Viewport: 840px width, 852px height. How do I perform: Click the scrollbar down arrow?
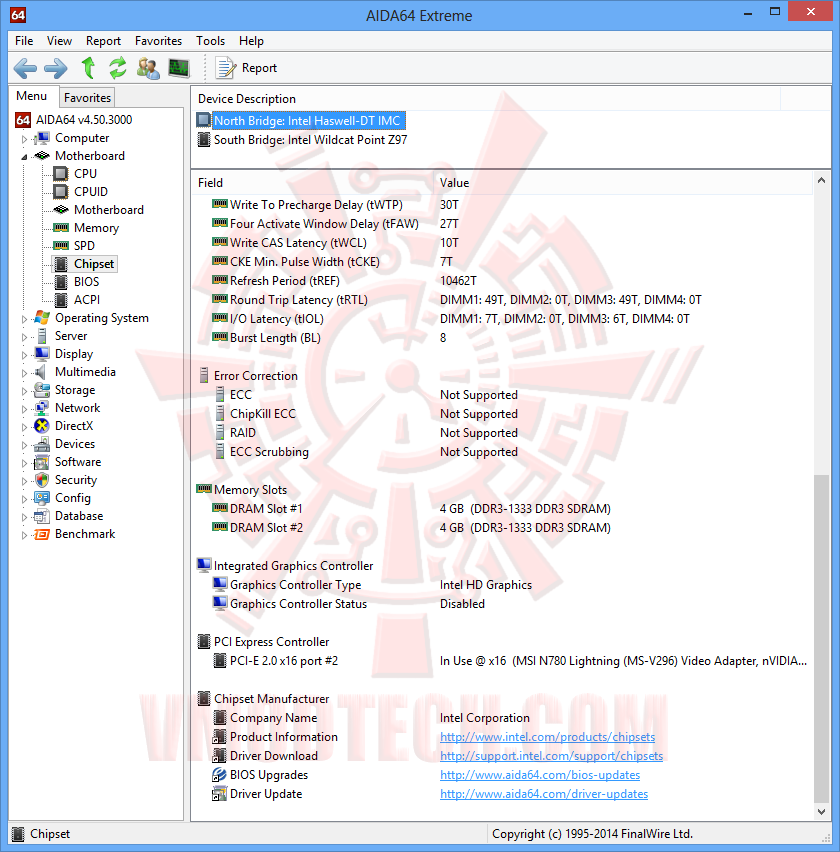[x=822, y=811]
